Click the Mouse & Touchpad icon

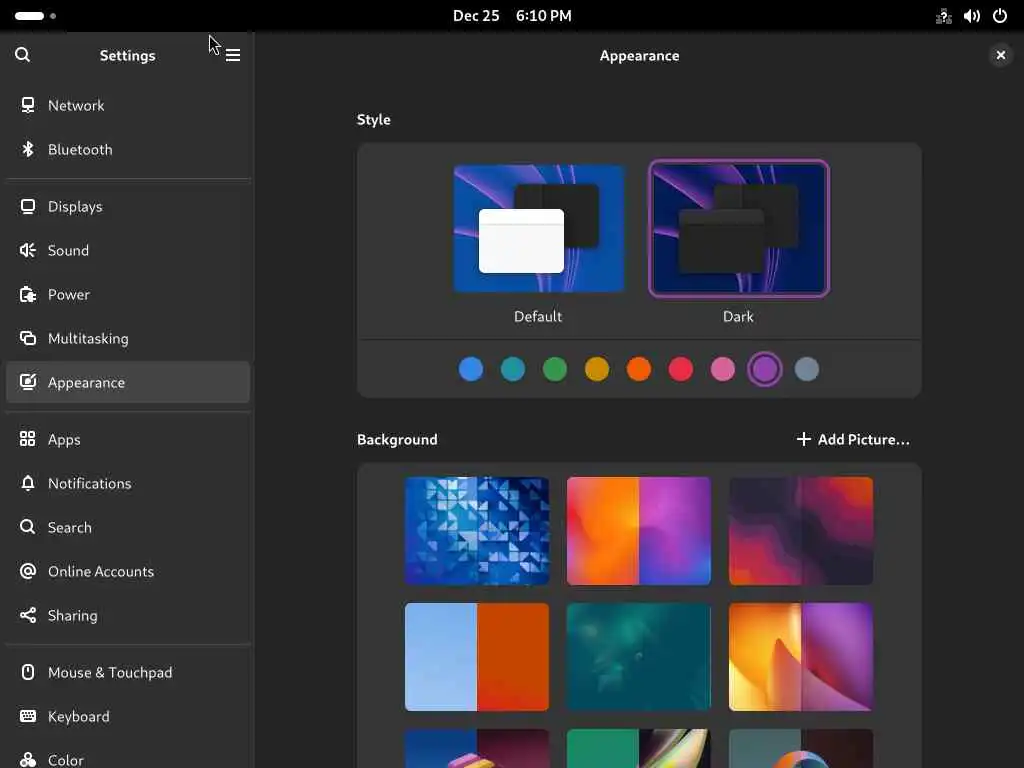(27, 672)
